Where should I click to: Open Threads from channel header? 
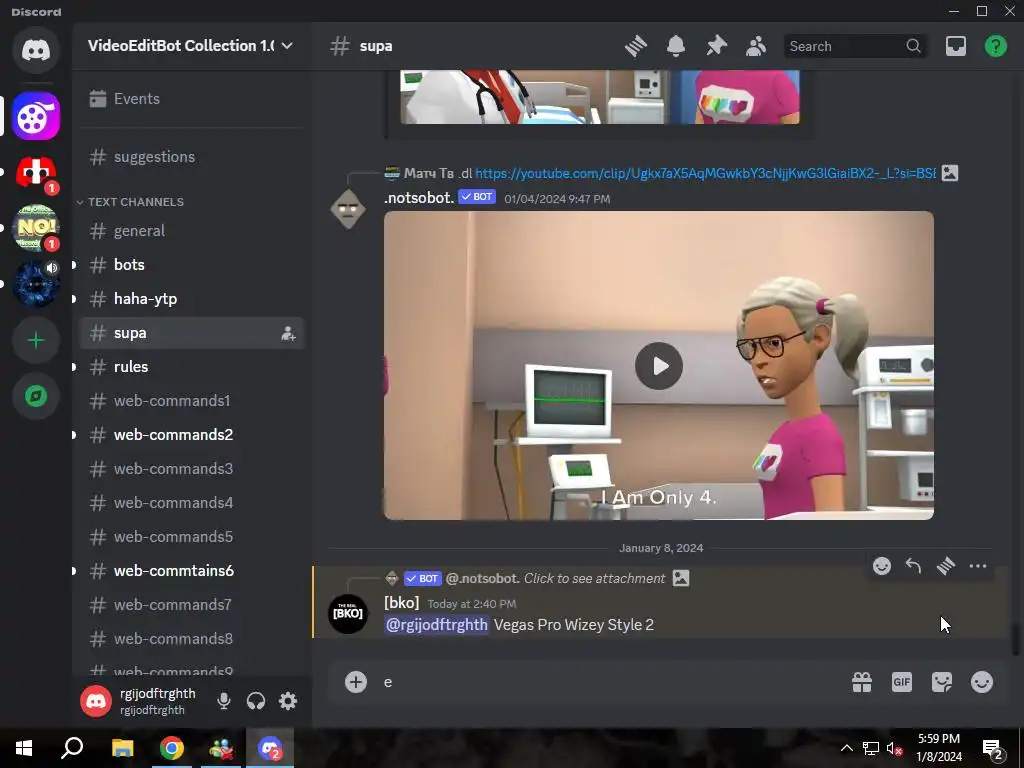(635, 46)
